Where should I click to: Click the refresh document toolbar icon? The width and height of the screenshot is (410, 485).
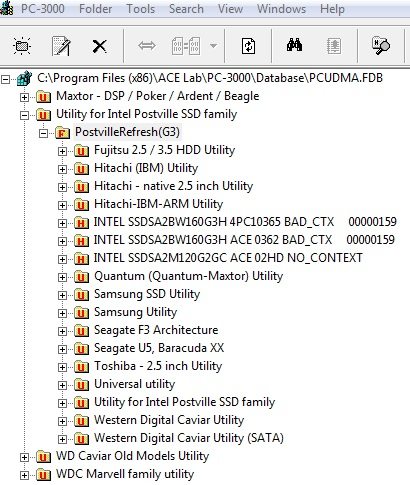[x=248, y=46]
